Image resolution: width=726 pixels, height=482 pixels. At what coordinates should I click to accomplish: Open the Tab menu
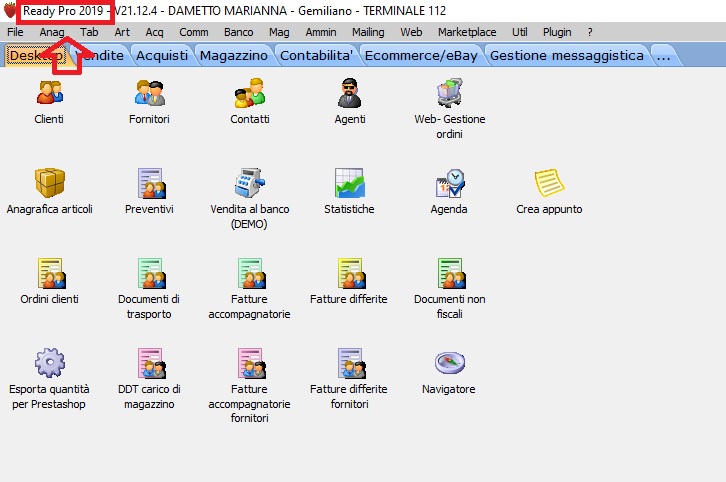[89, 32]
